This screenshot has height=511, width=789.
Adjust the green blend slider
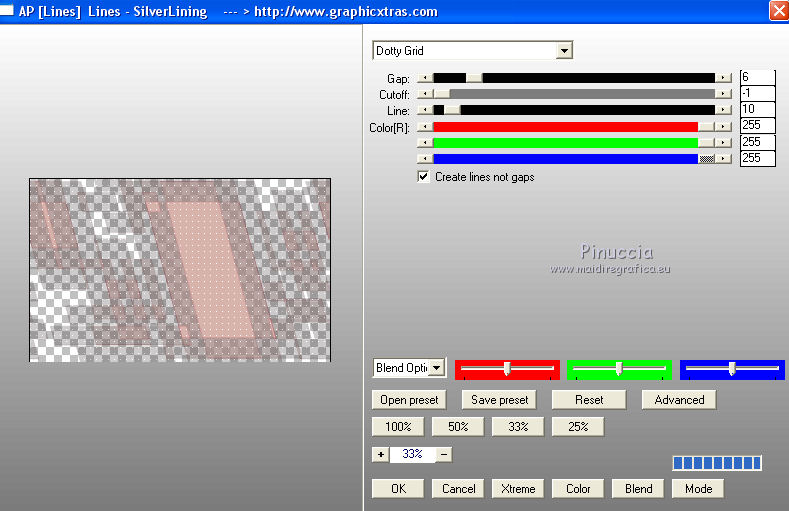click(619, 369)
